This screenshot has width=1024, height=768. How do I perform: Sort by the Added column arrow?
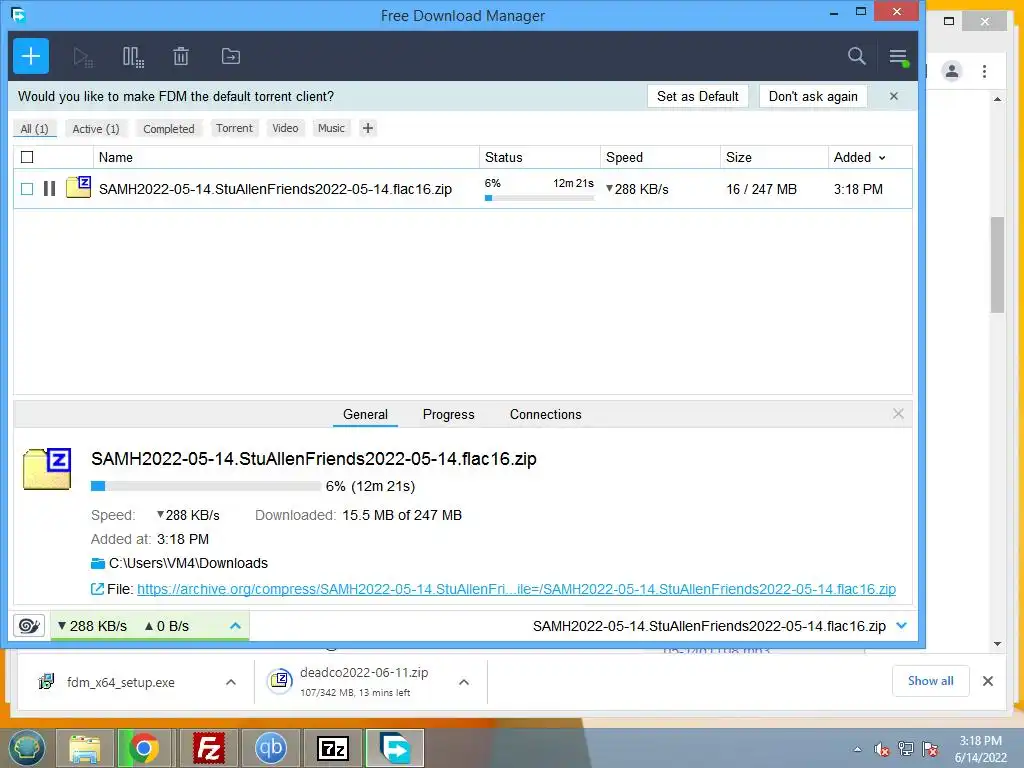(882, 158)
